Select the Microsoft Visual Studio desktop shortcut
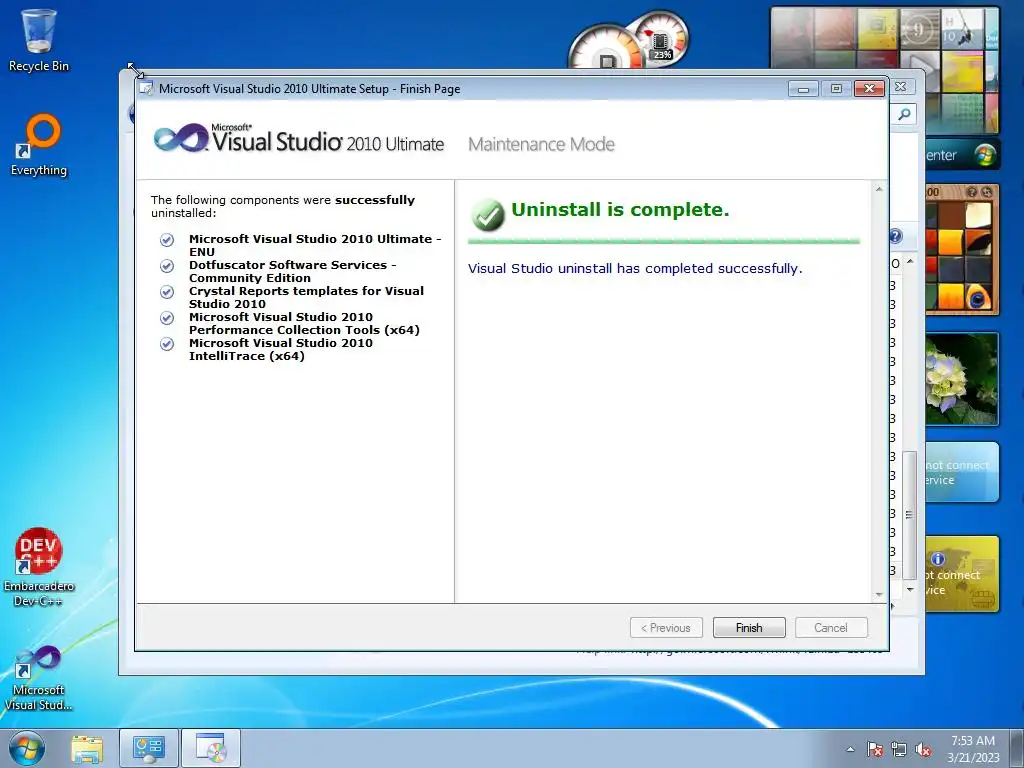The height and width of the screenshot is (768, 1024). tap(39, 679)
